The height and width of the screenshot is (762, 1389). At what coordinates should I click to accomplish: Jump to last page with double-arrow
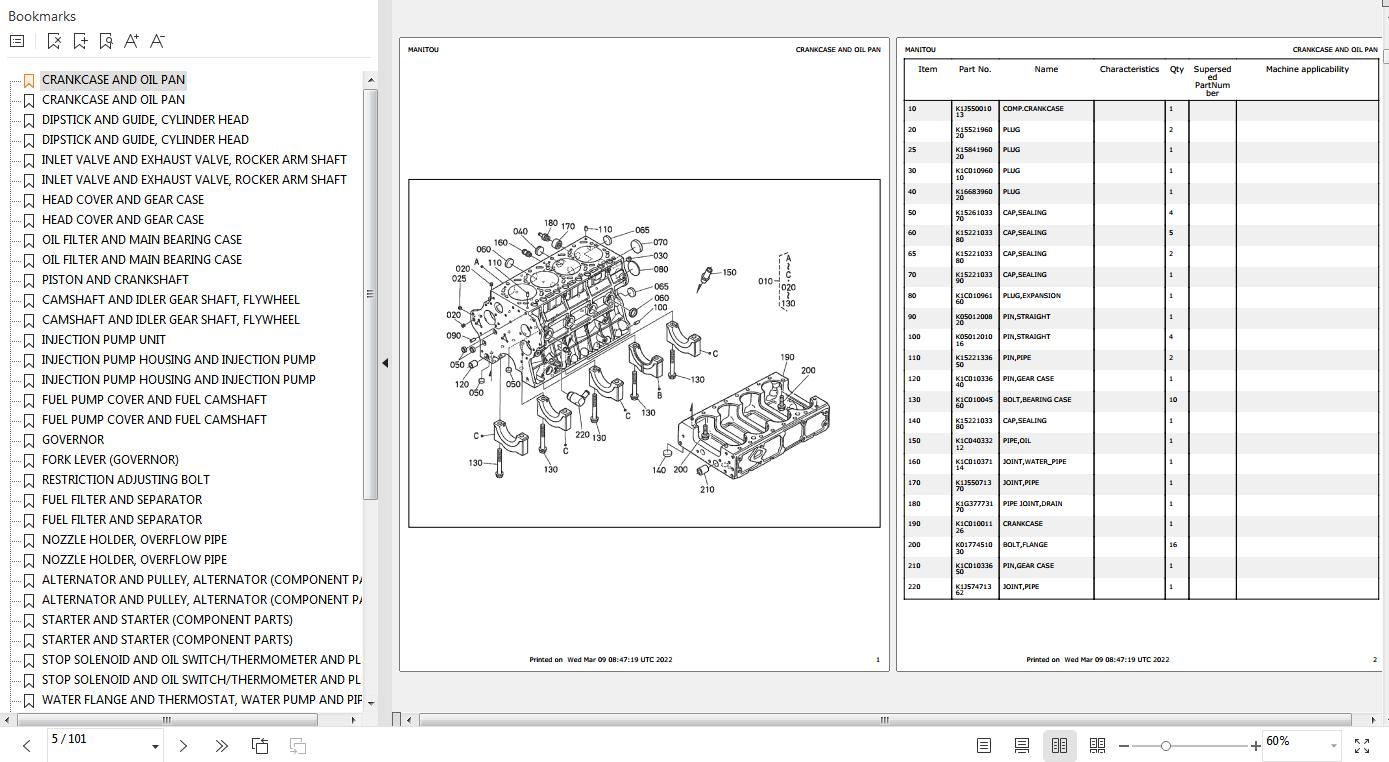221,745
